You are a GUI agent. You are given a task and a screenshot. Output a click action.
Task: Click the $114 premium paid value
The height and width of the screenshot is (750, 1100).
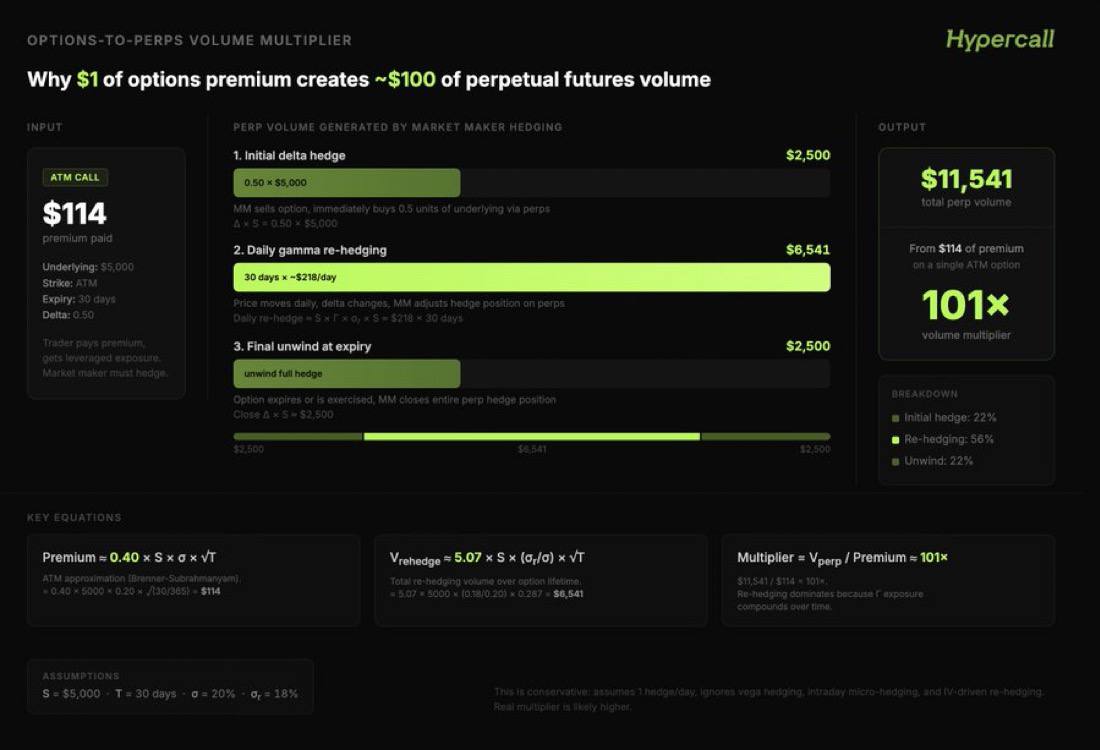(74, 213)
